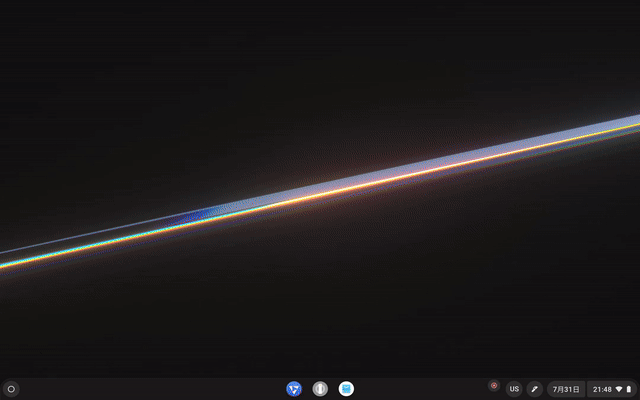This screenshot has height=400, width=640.
Task: Open the calendar from the 7月31日 date
Action: tap(565, 388)
